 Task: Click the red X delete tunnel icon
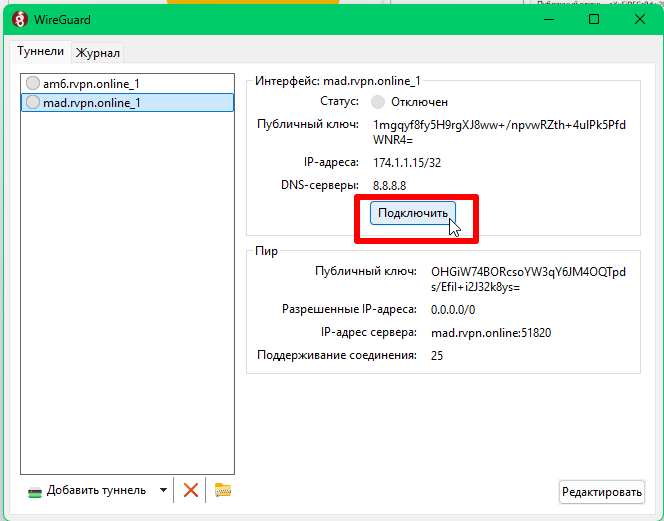(191, 490)
